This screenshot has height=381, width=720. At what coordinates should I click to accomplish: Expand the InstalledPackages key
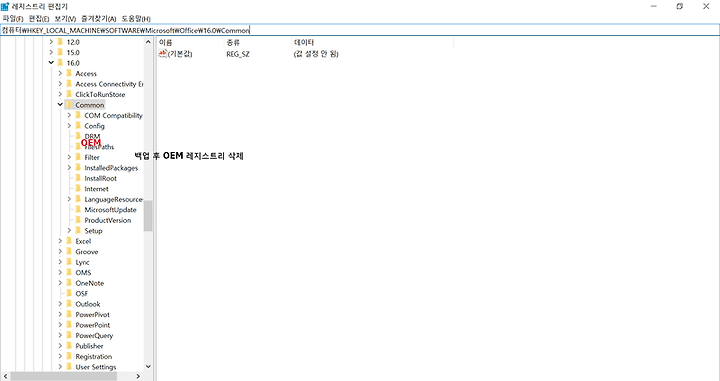click(x=69, y=168)
